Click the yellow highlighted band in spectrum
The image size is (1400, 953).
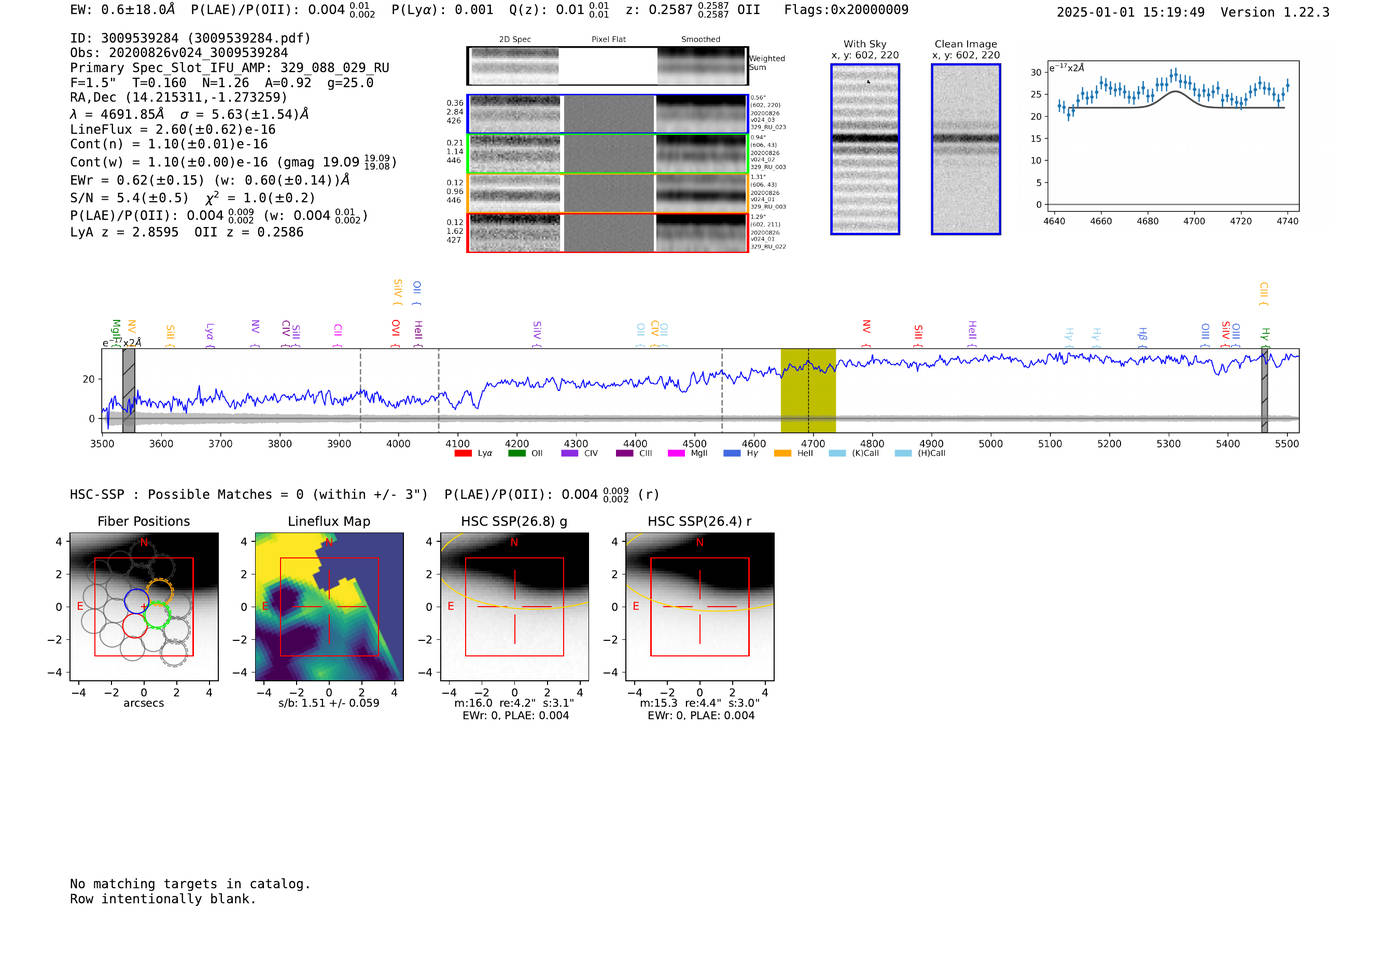pyautogui.click(x=808, y=390)
